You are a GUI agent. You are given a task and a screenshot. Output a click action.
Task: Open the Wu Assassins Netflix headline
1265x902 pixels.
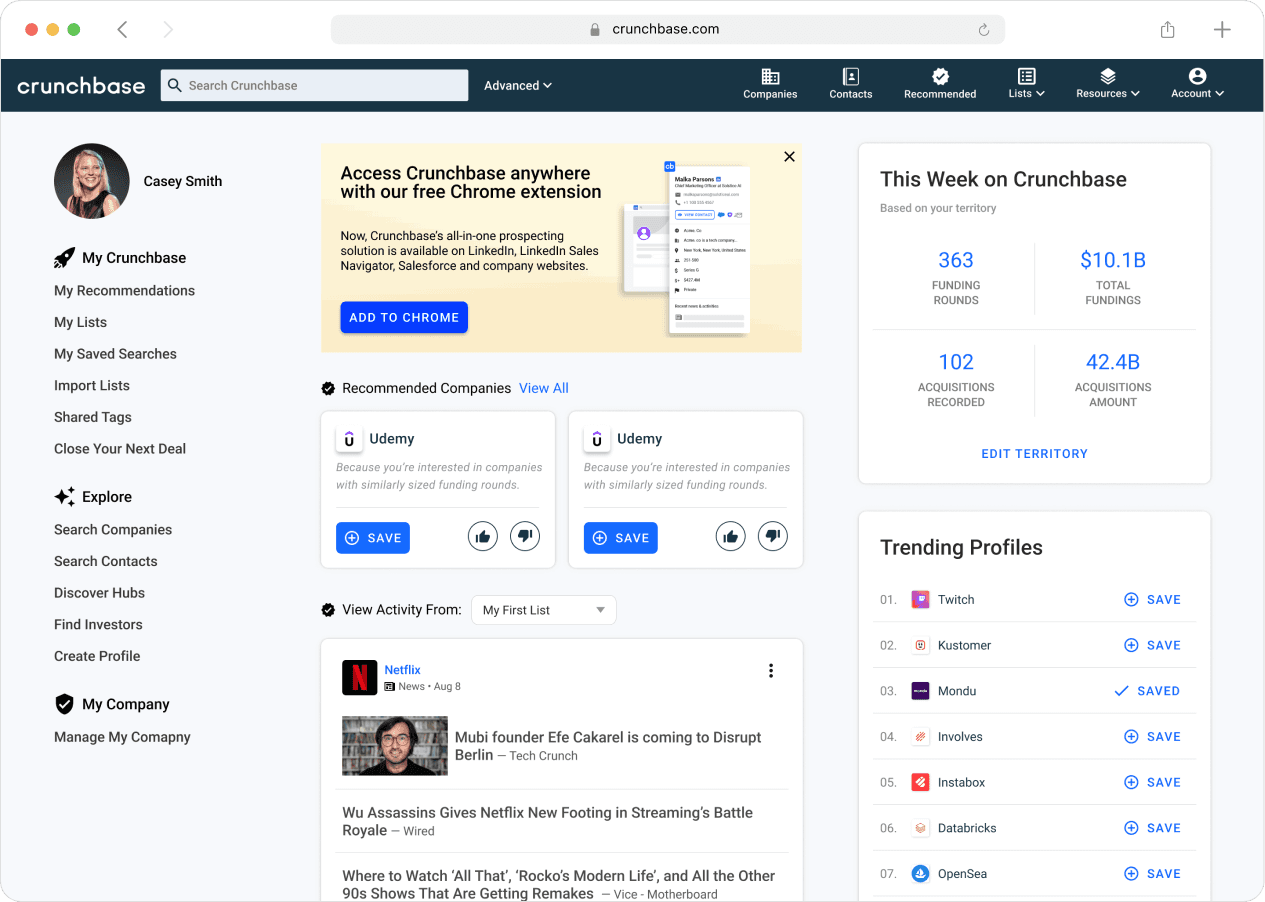pos(547,821)
